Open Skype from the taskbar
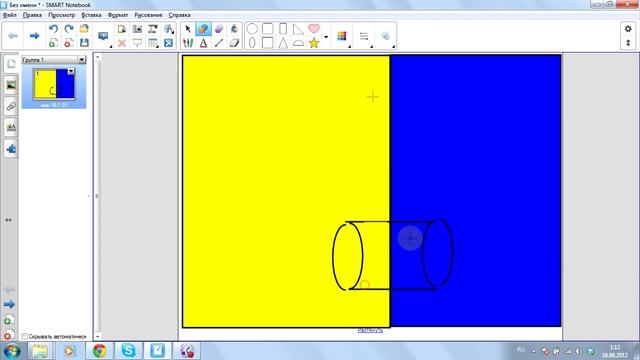Image resolution: width=640 pixels, height=360 pixels. [x=128, y=351]
